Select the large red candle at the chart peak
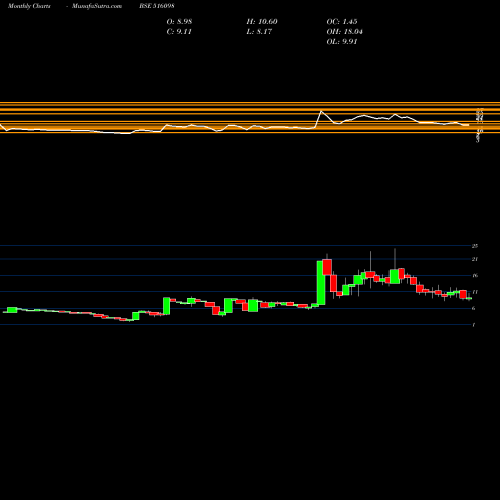500x500 pixels. tap(327, 267)
